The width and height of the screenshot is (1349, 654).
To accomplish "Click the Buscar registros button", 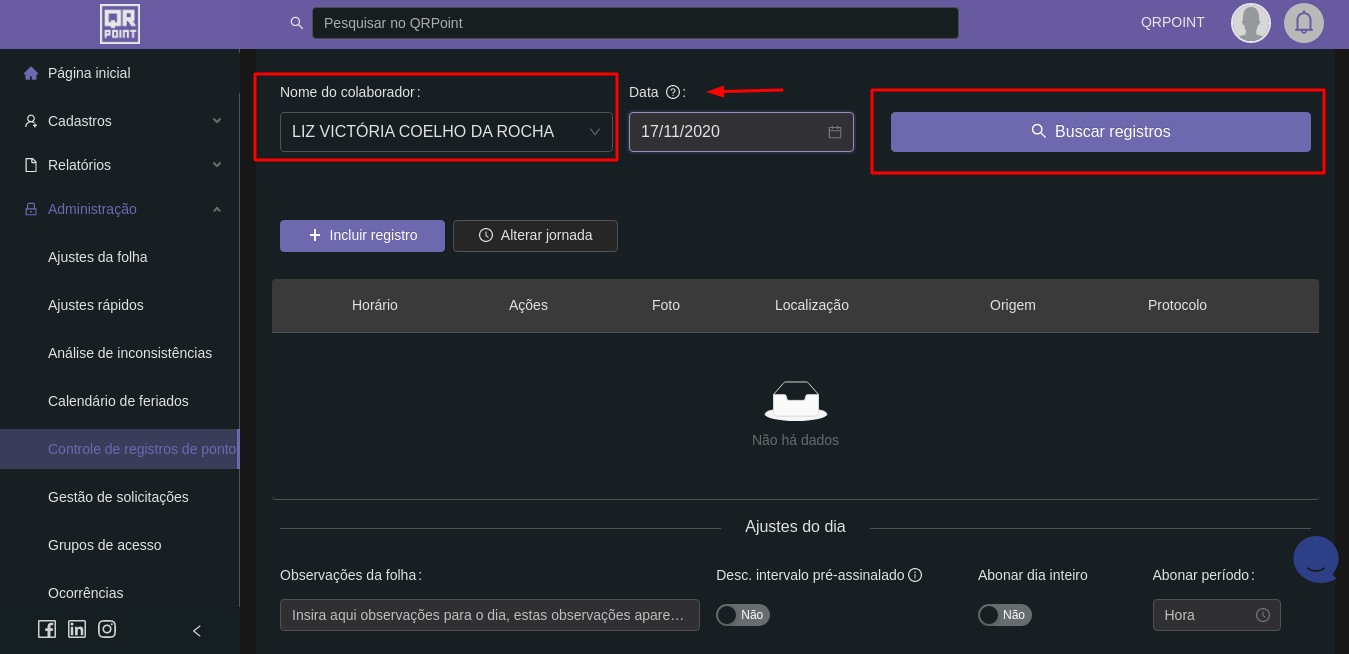I will tap(1100, 132).
